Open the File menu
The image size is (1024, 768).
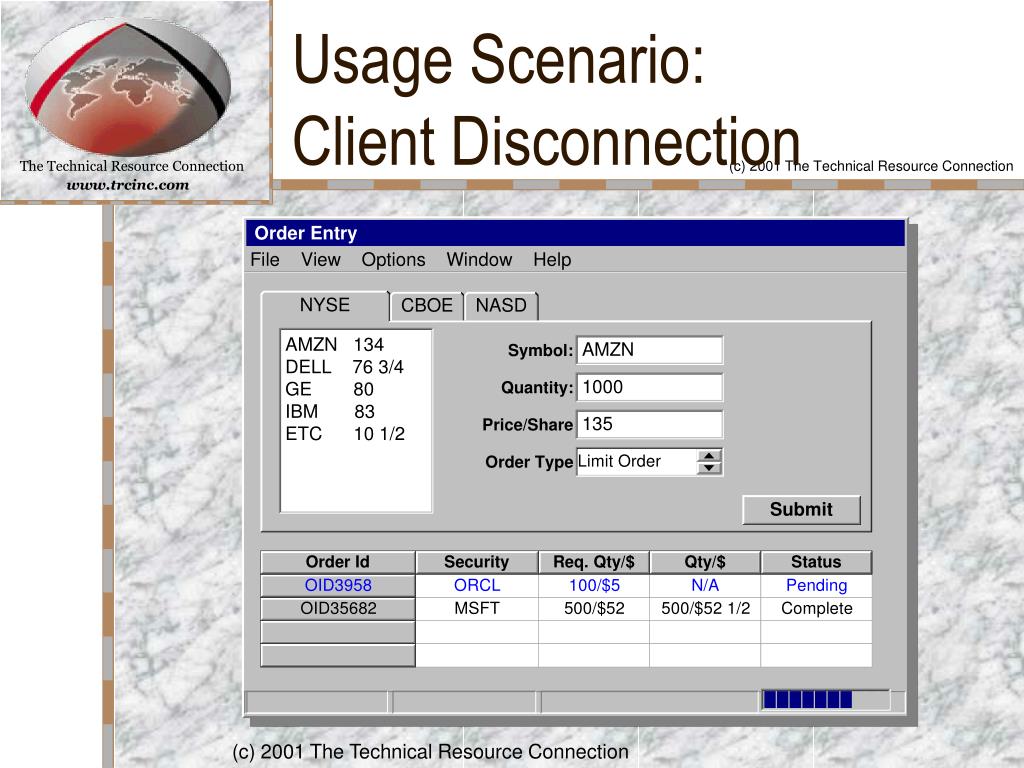(x=264, y=260)
